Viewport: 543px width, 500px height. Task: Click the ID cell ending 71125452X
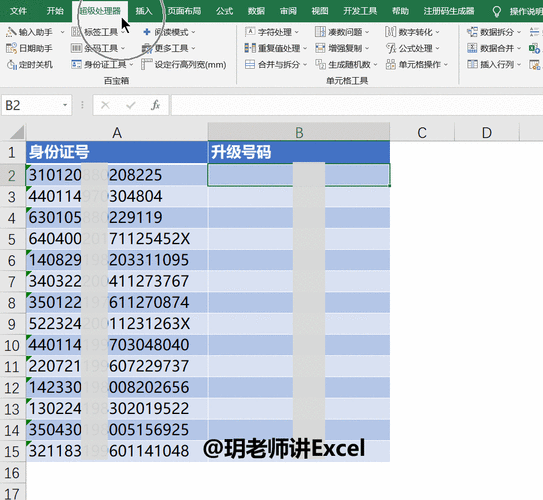[117, 239]
